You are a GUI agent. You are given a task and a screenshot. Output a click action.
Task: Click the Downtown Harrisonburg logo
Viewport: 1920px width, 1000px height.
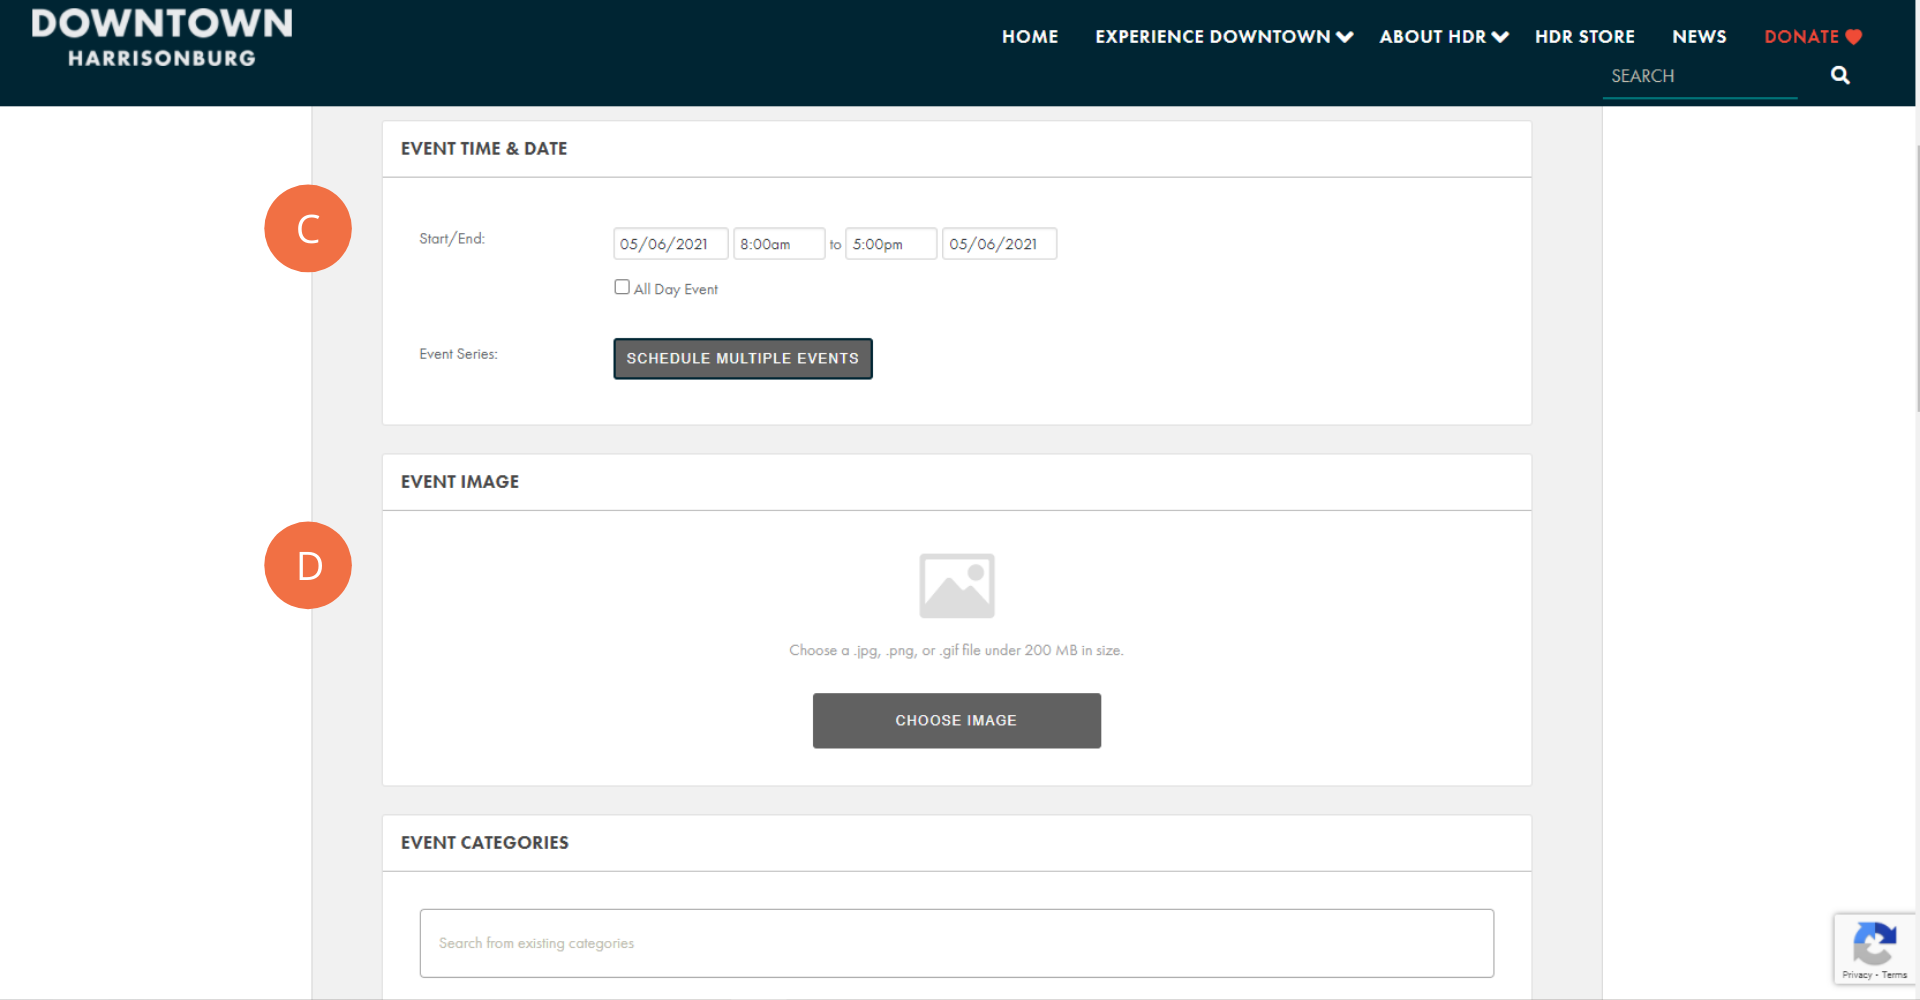pyautogui.click(x=162, y=37)
